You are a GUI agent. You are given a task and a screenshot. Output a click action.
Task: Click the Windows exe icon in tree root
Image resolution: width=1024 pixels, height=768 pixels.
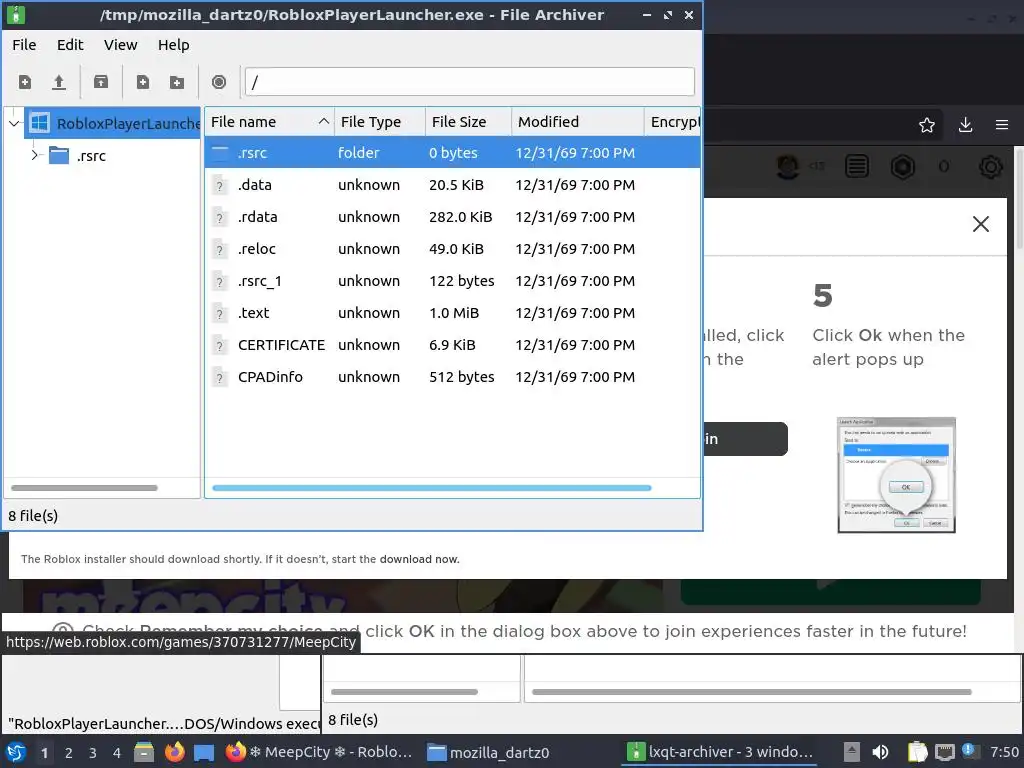tap(40, 123)
